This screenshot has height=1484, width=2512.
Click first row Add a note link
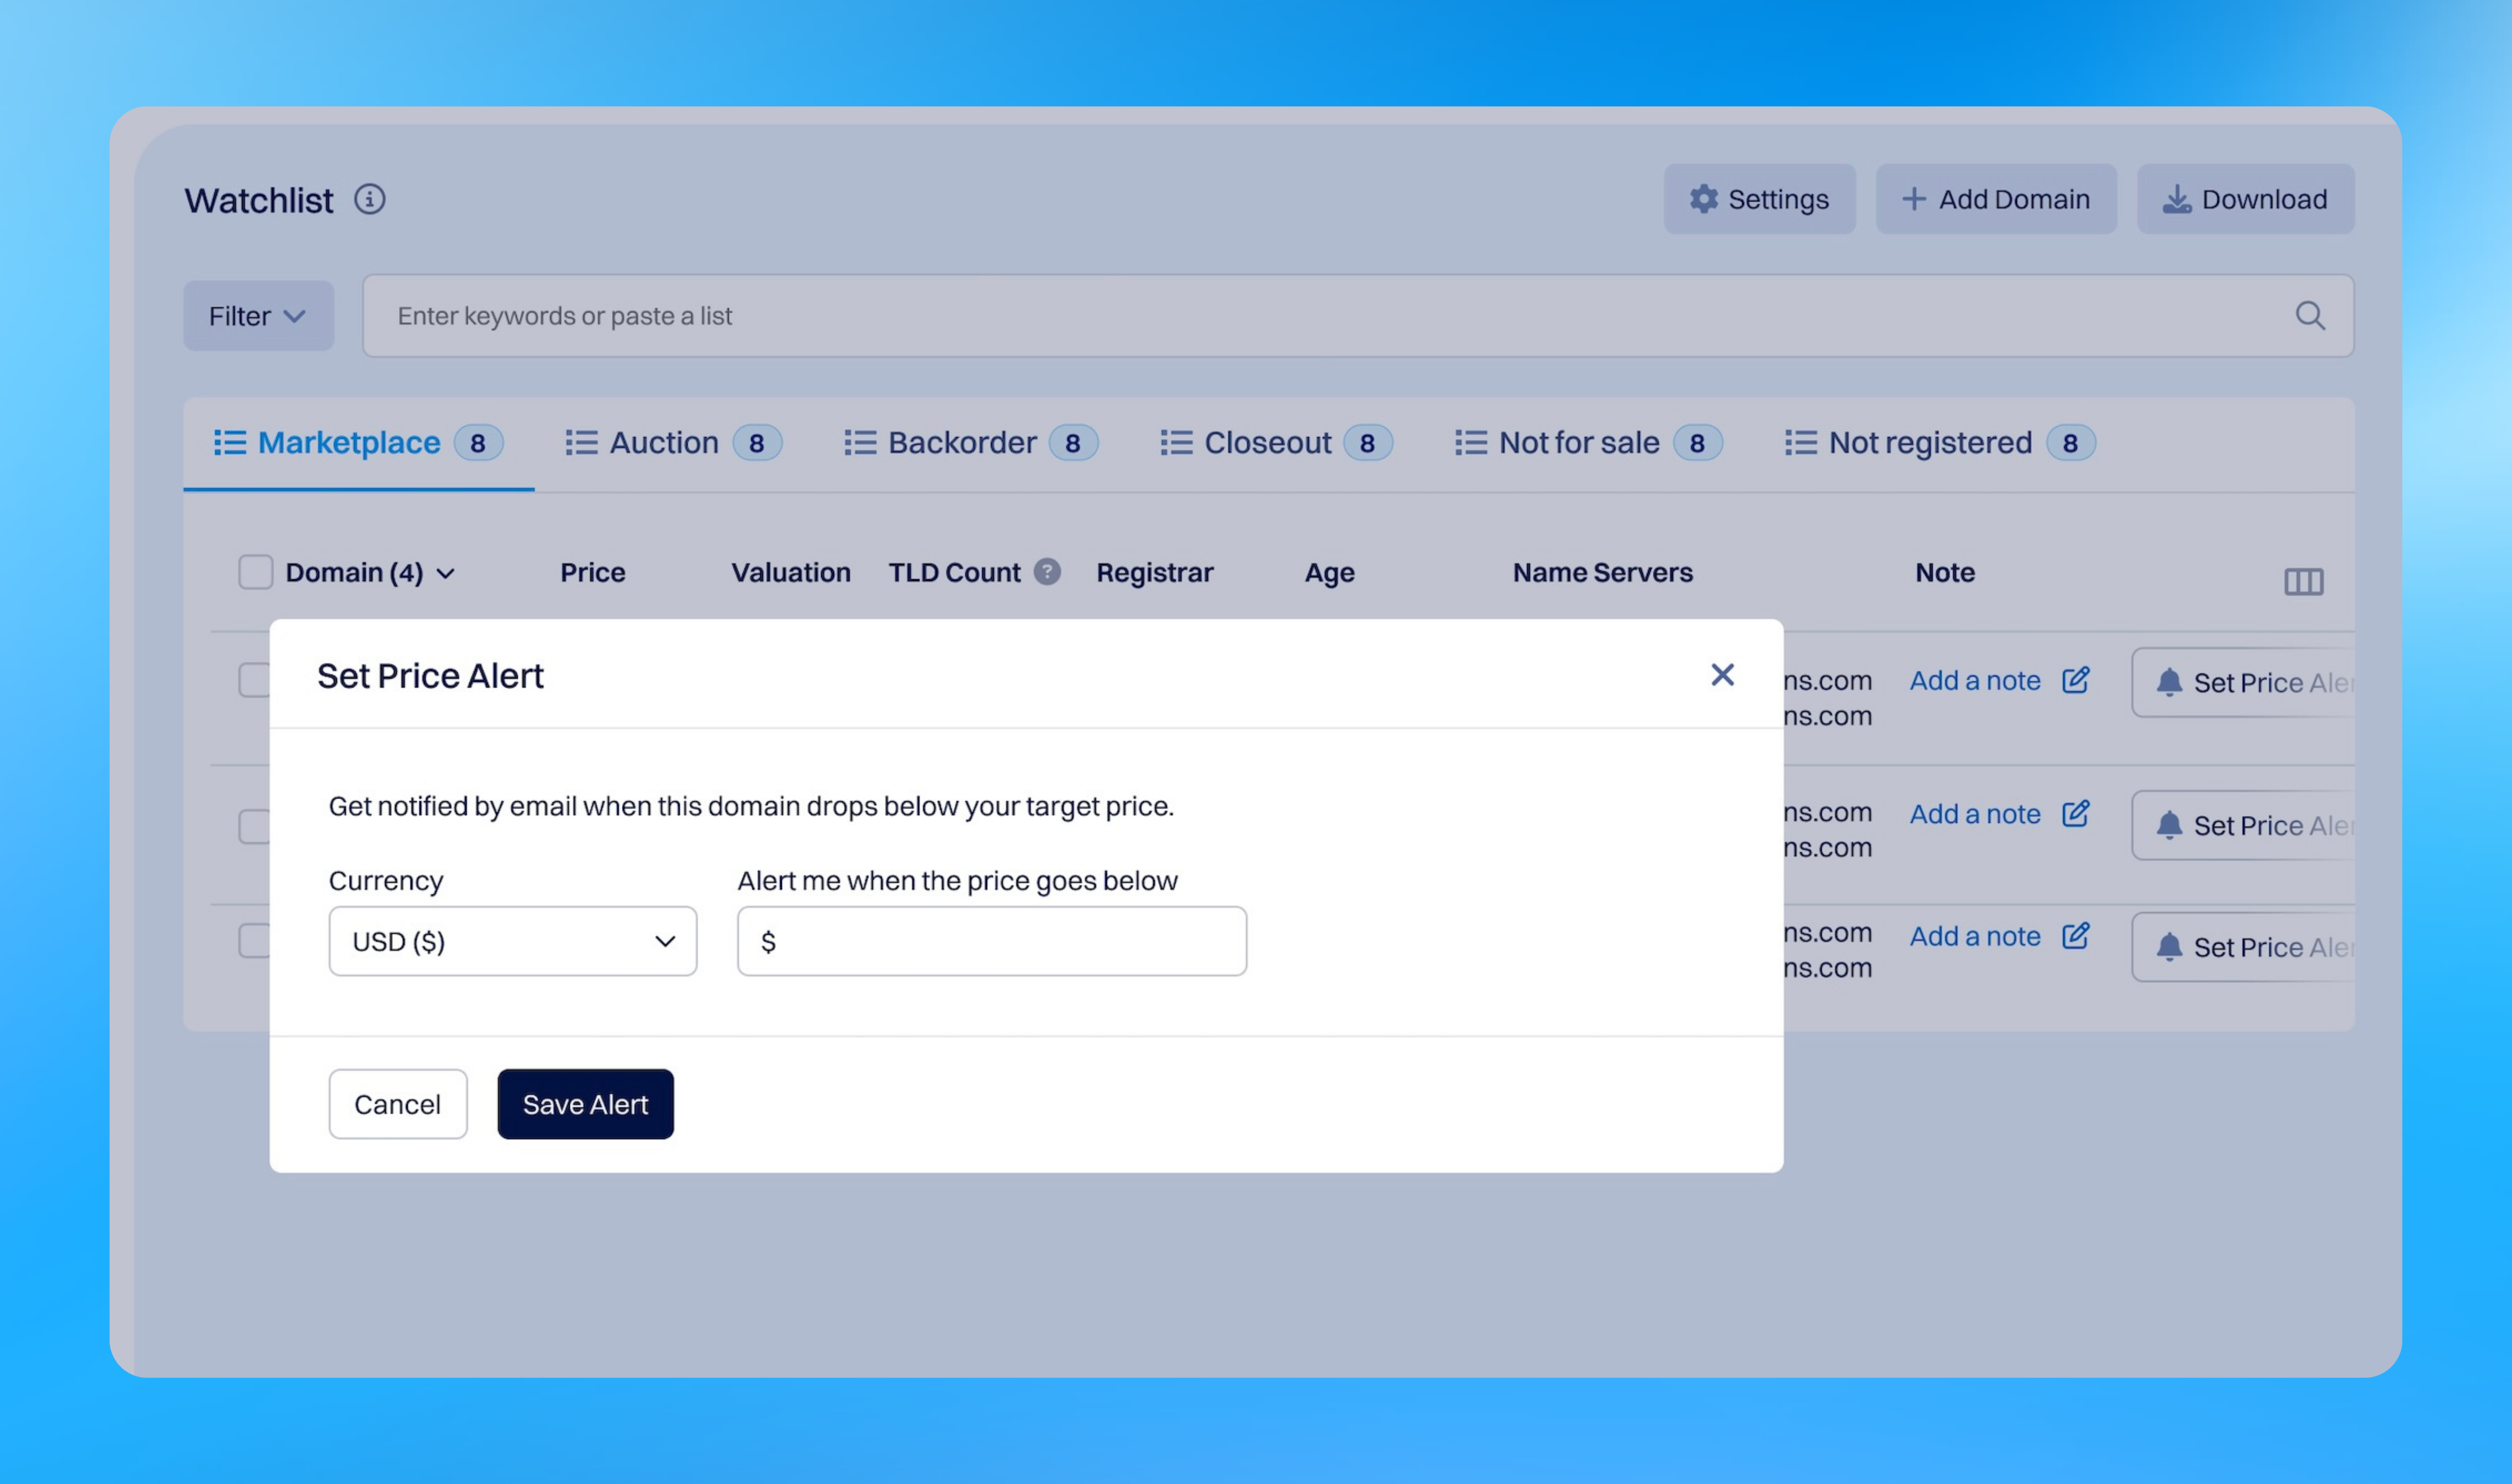point(1975,681)
